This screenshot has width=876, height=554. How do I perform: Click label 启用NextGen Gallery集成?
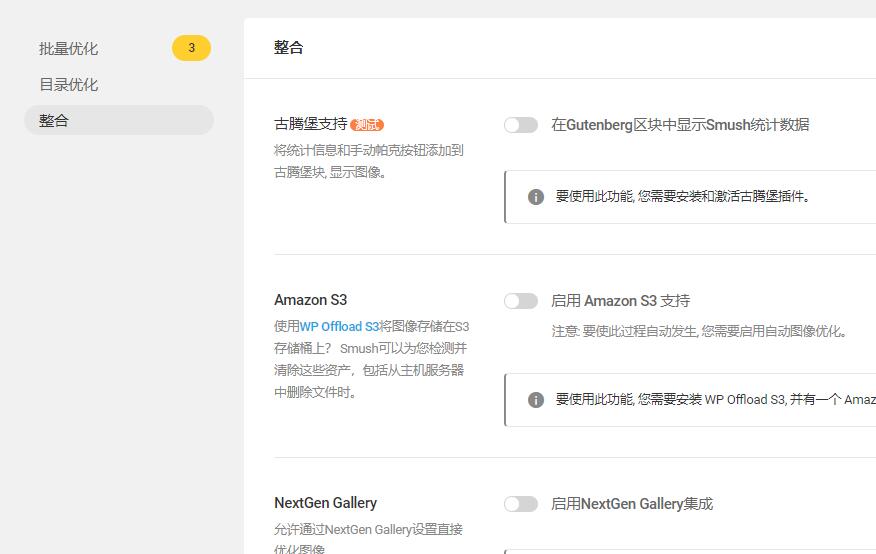[x=632, y=504]
